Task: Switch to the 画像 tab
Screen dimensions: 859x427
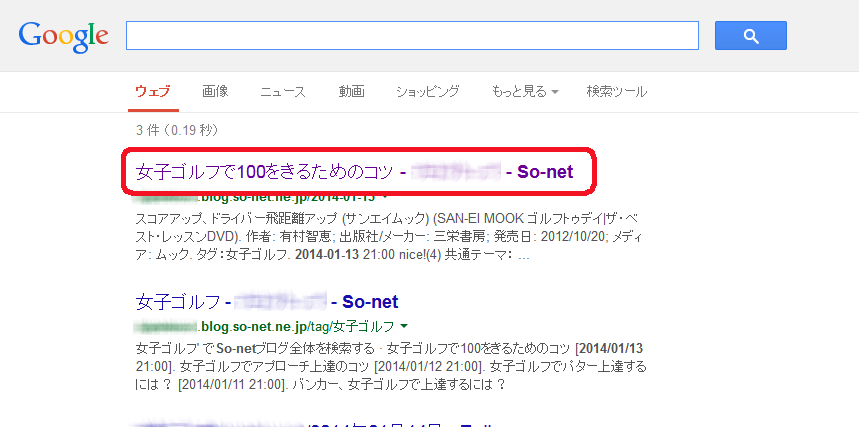Action: click(215, 92)
